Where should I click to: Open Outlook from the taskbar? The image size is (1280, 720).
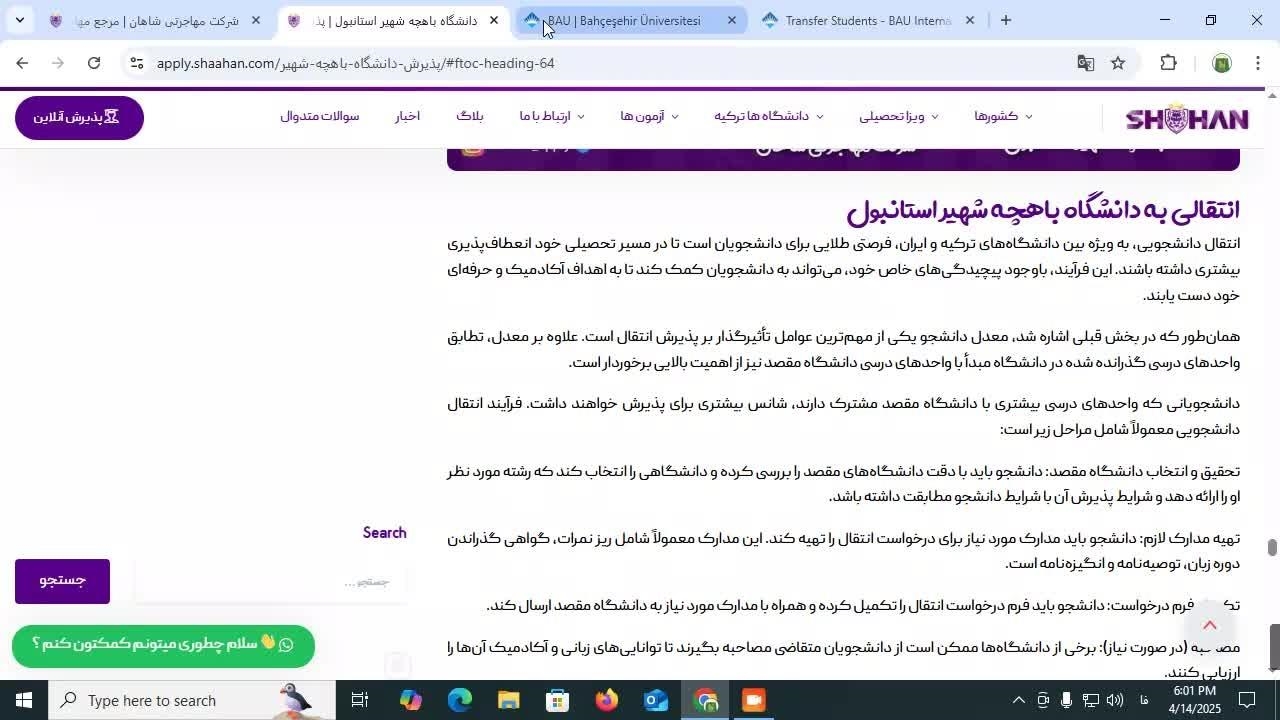click(656, 700)
